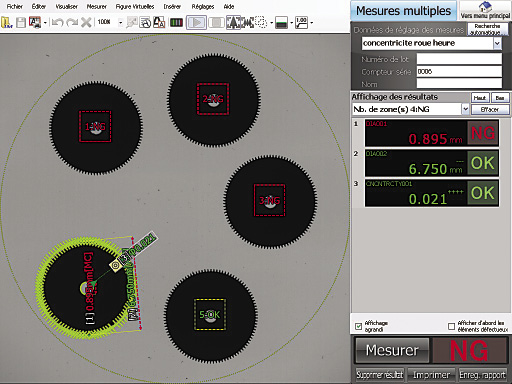Click the redo arrow icon
Viewport: 512px width, 384px height.
[x=72, y=23]
